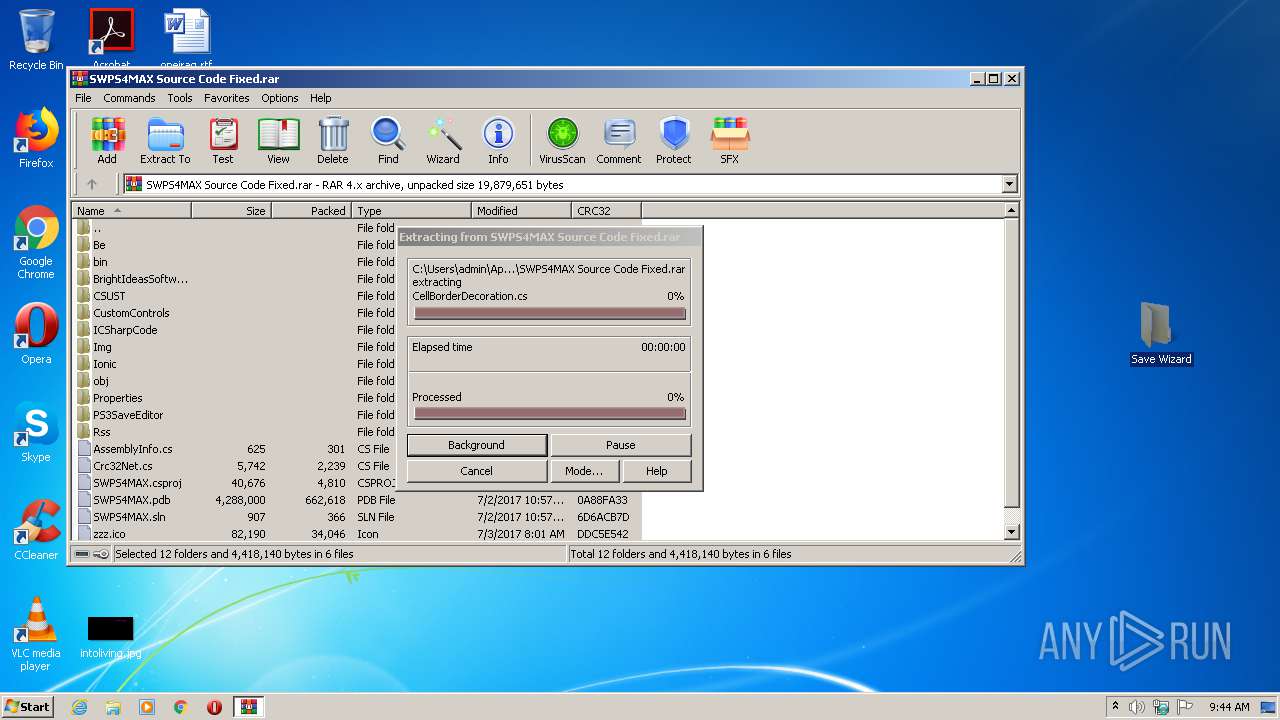Click the View file toolbar icon

pyautogui.click(x=278, y=140)
